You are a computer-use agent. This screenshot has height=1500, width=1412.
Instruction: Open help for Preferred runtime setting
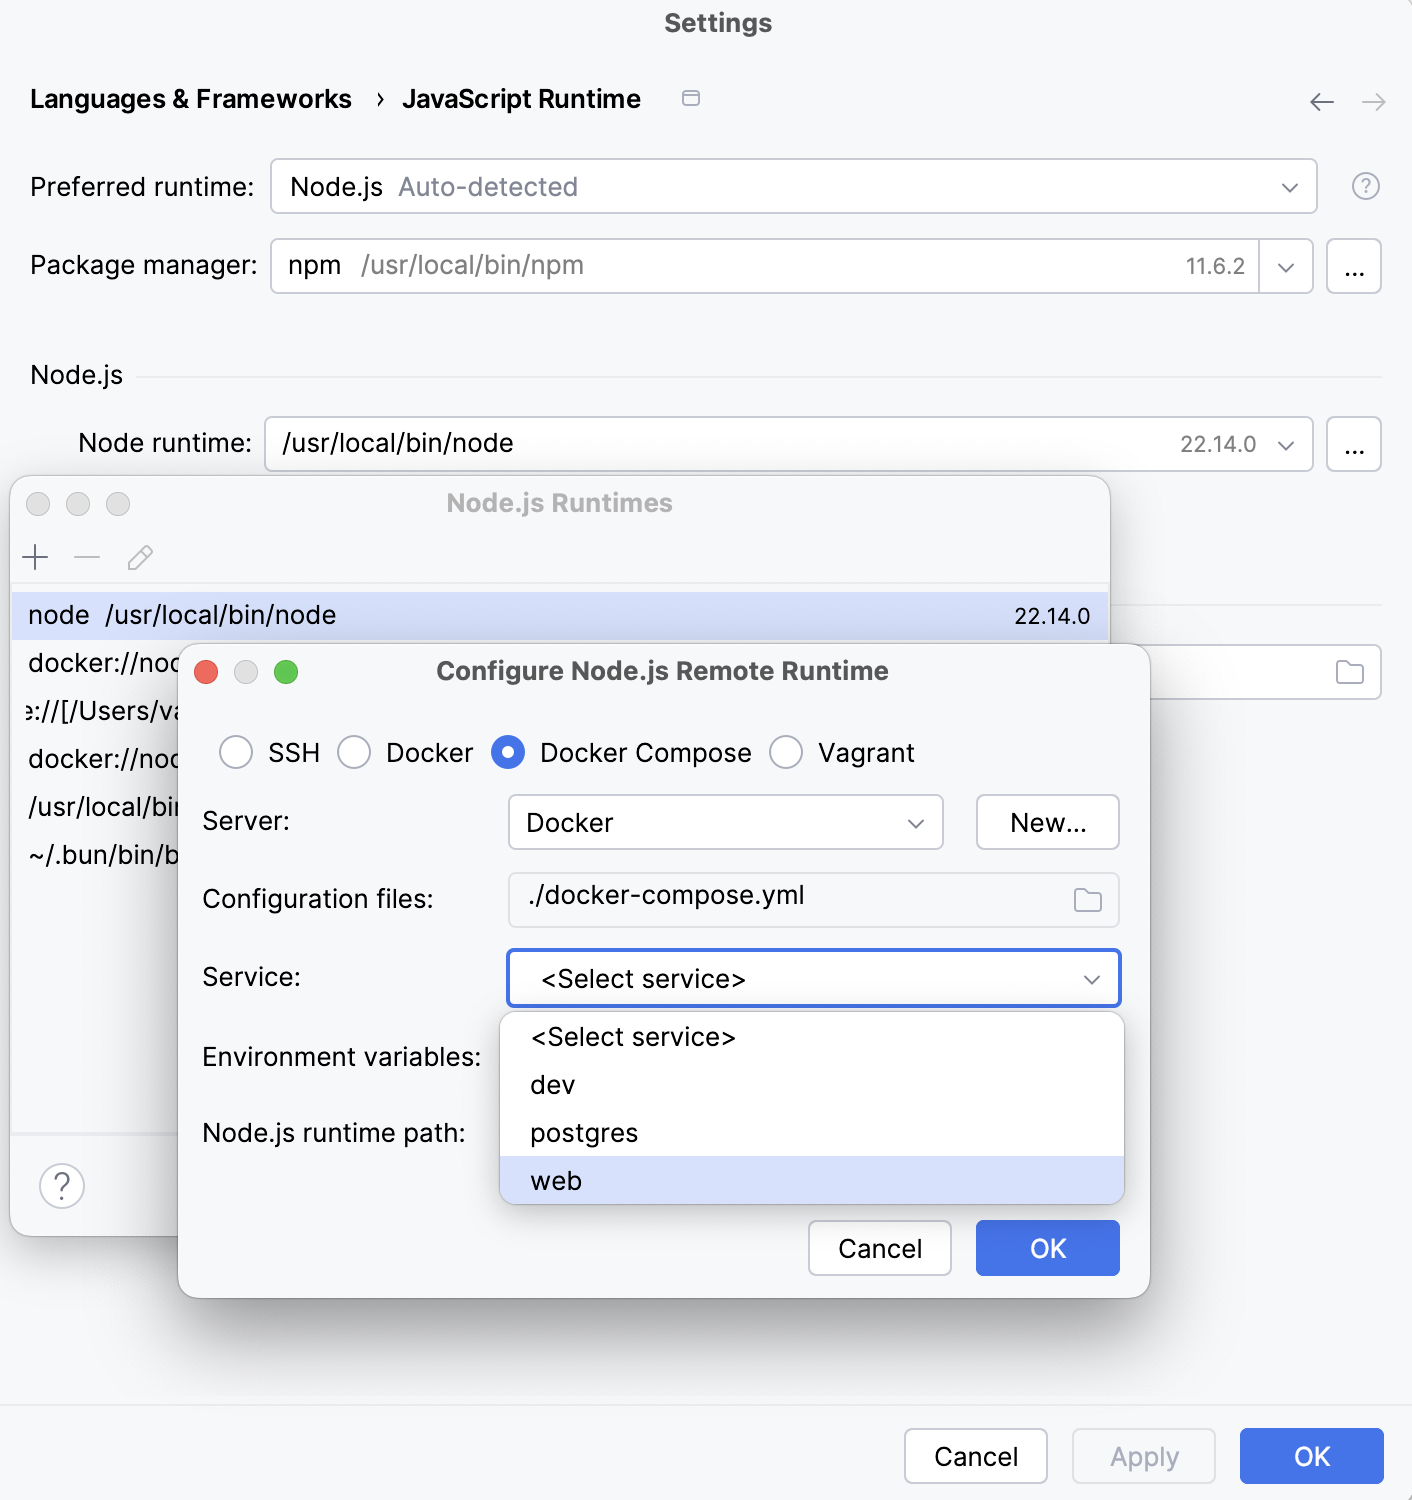[x=1366, y=186]
